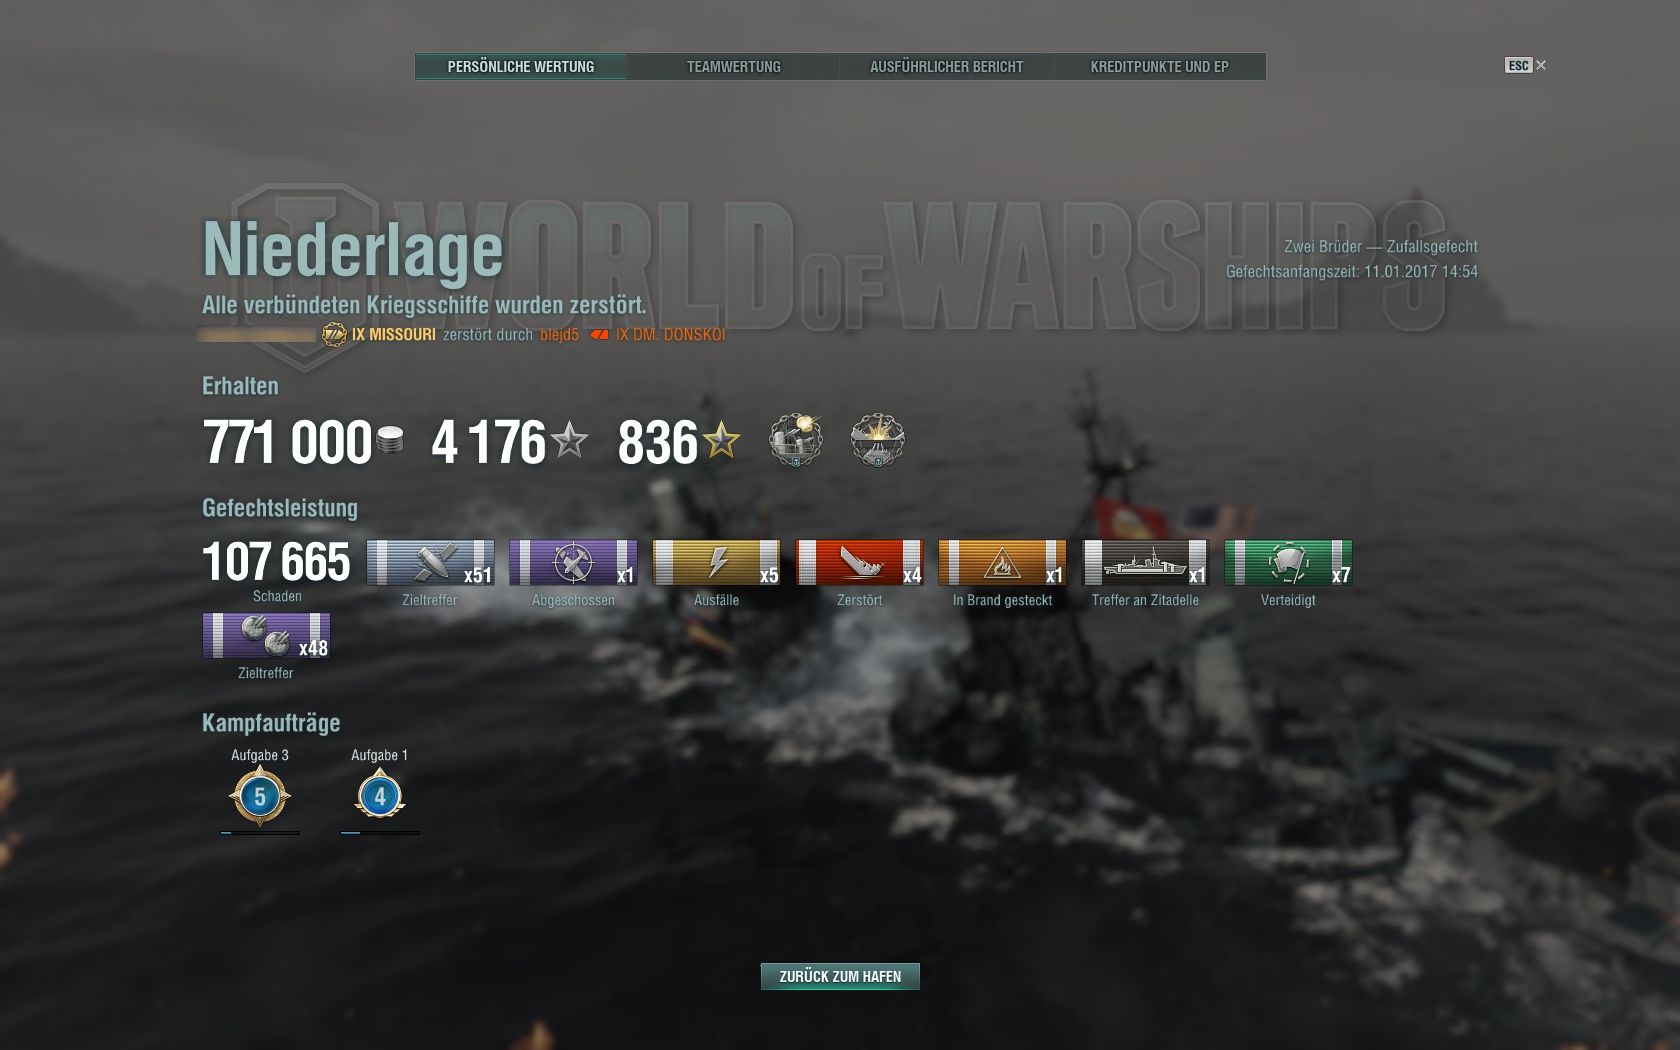Switch to the Teamwertung tab
Screen dimensions: 1680x1050
click(x=733, y=67)
